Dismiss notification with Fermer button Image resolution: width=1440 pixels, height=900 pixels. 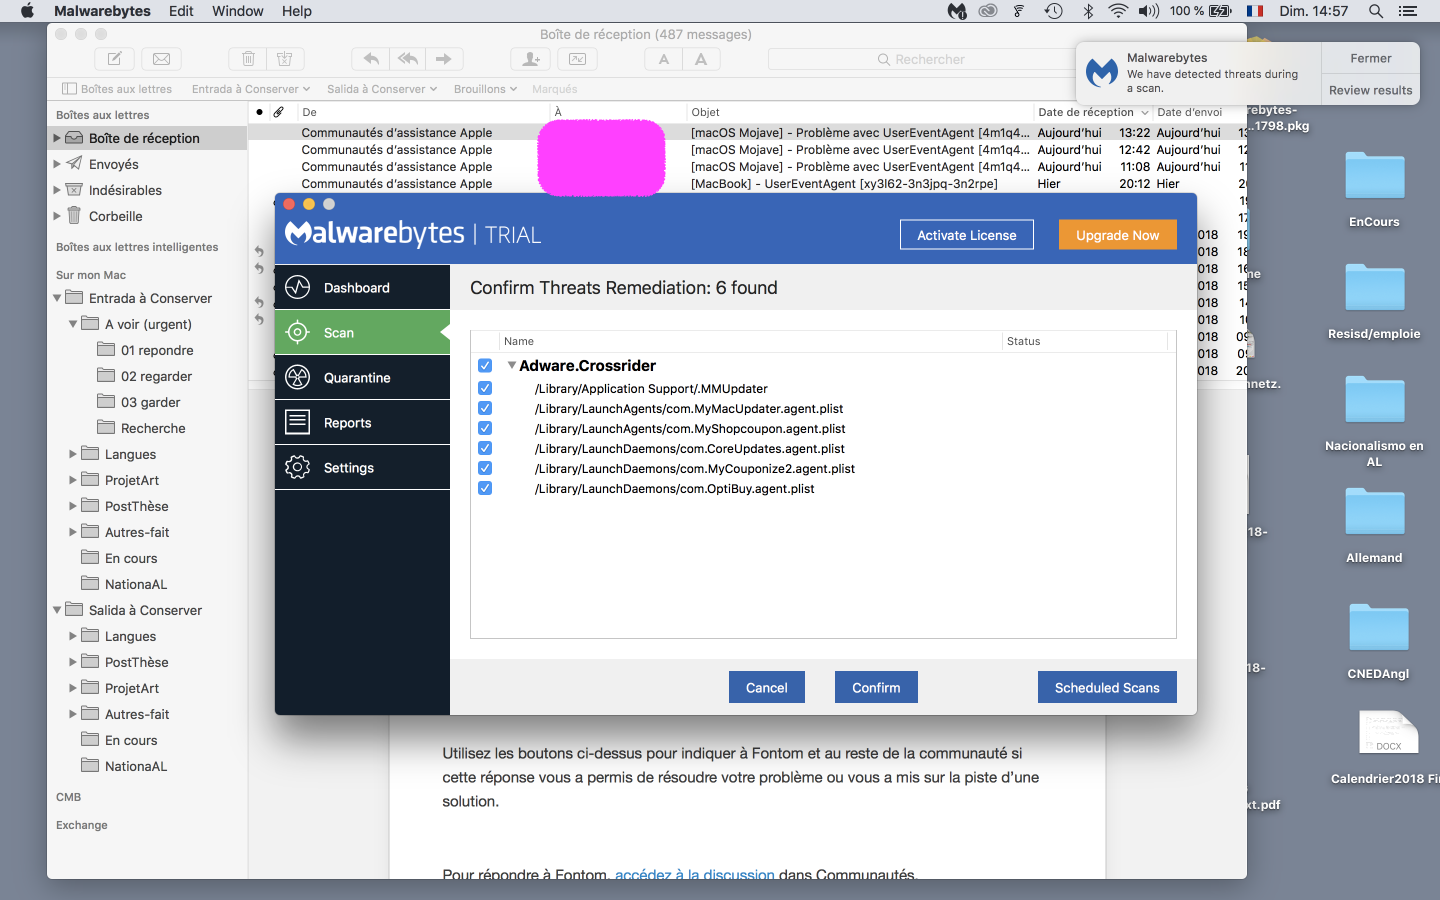tap(1371, 58)
